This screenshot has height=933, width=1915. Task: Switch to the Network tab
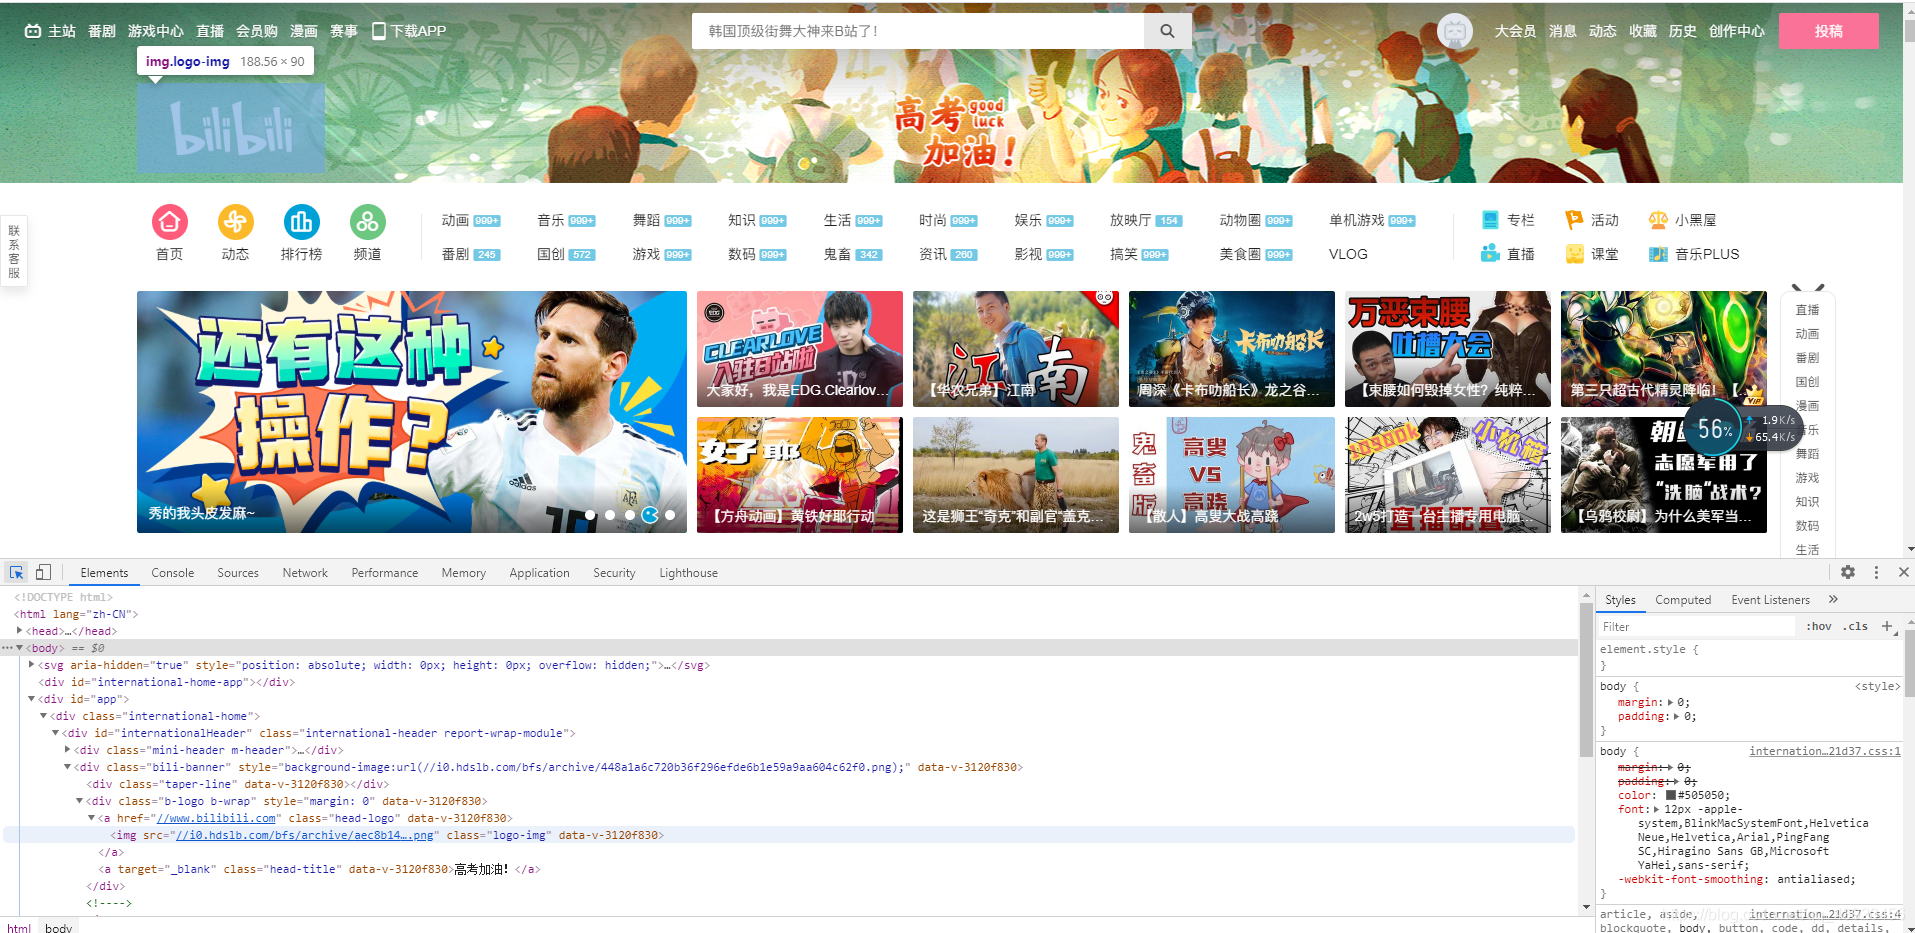point(305,573)
